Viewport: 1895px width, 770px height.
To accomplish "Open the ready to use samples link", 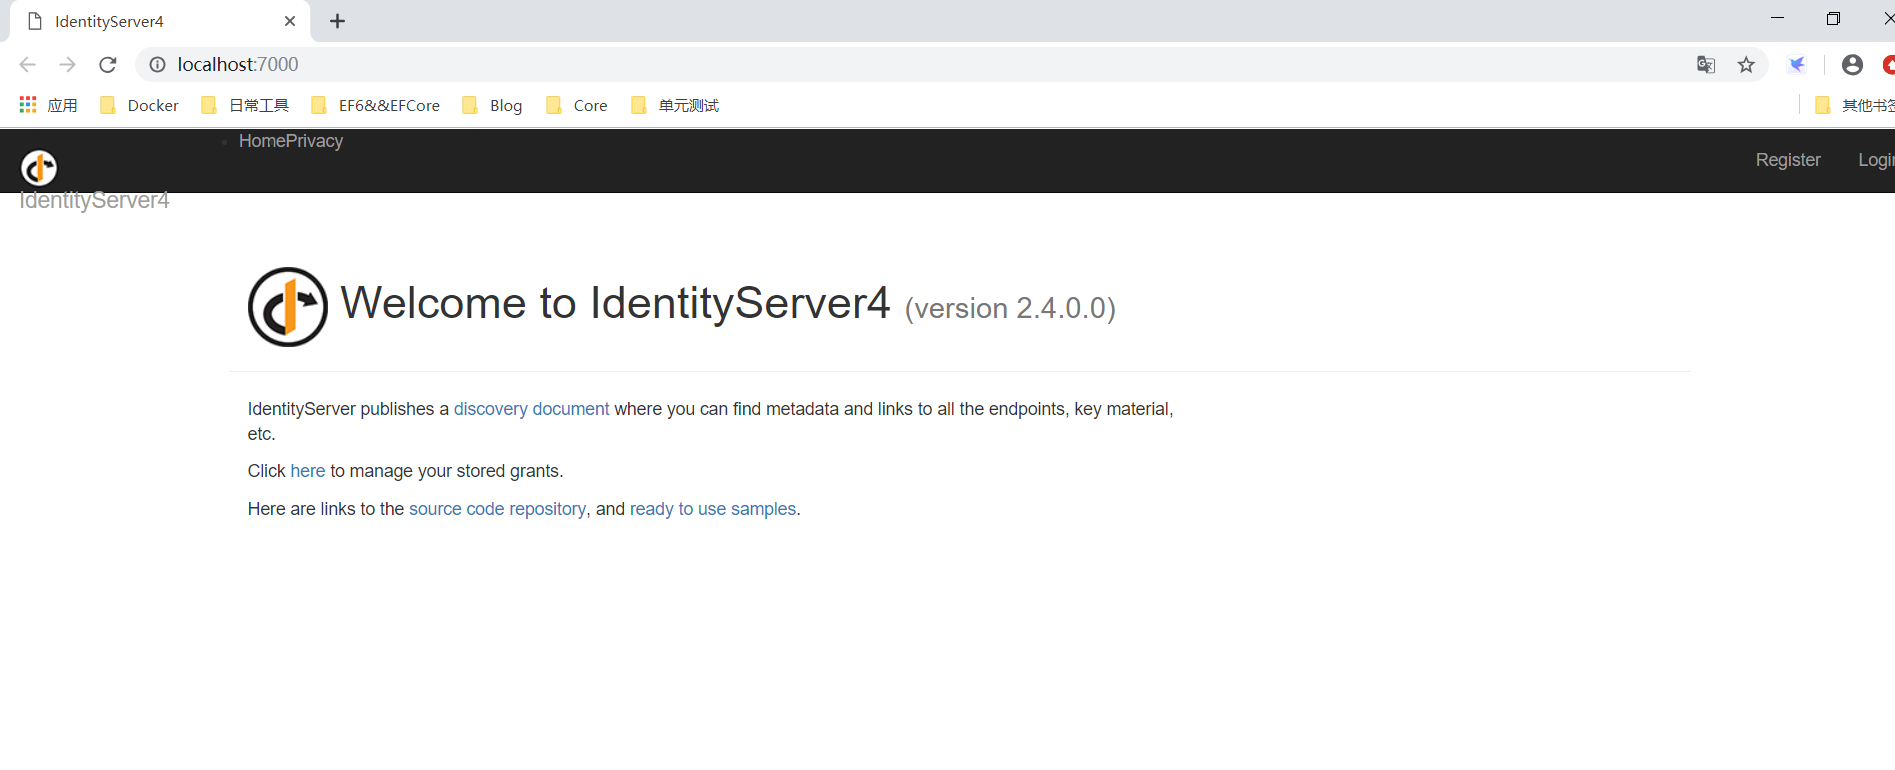I will click(x=713, y=509).
